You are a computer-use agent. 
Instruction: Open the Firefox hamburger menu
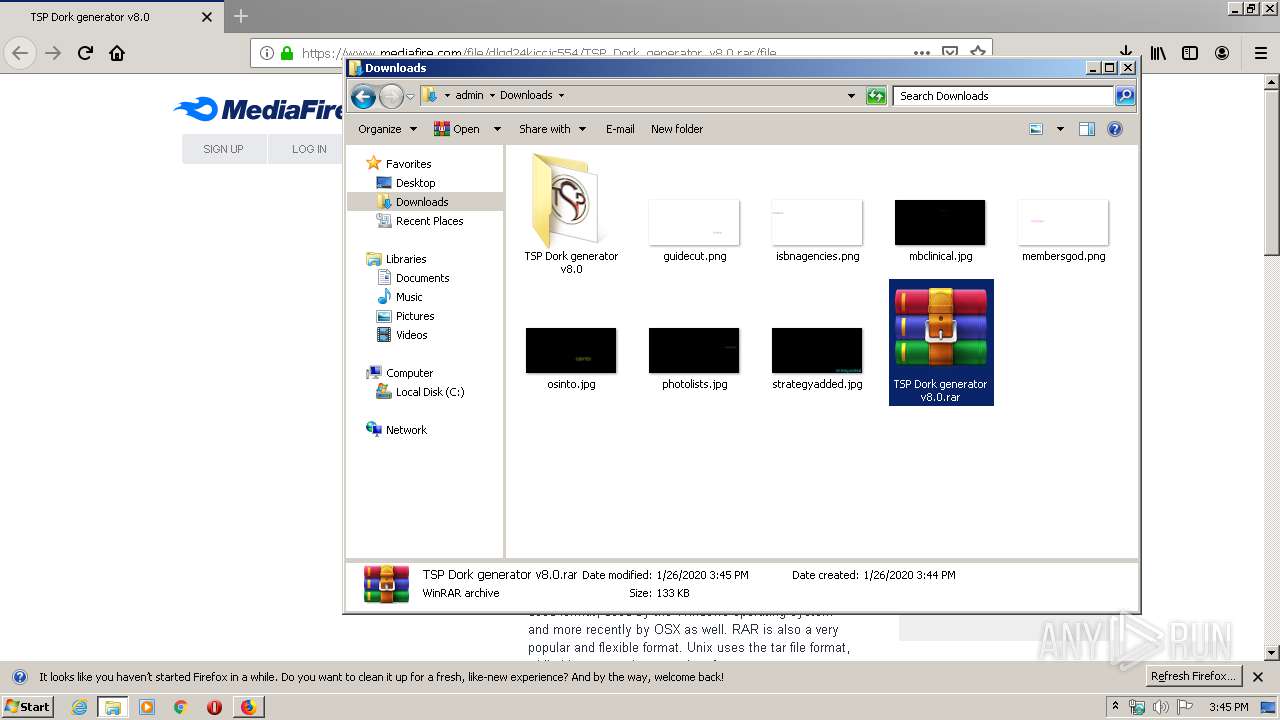click(x=1260, y=53)
